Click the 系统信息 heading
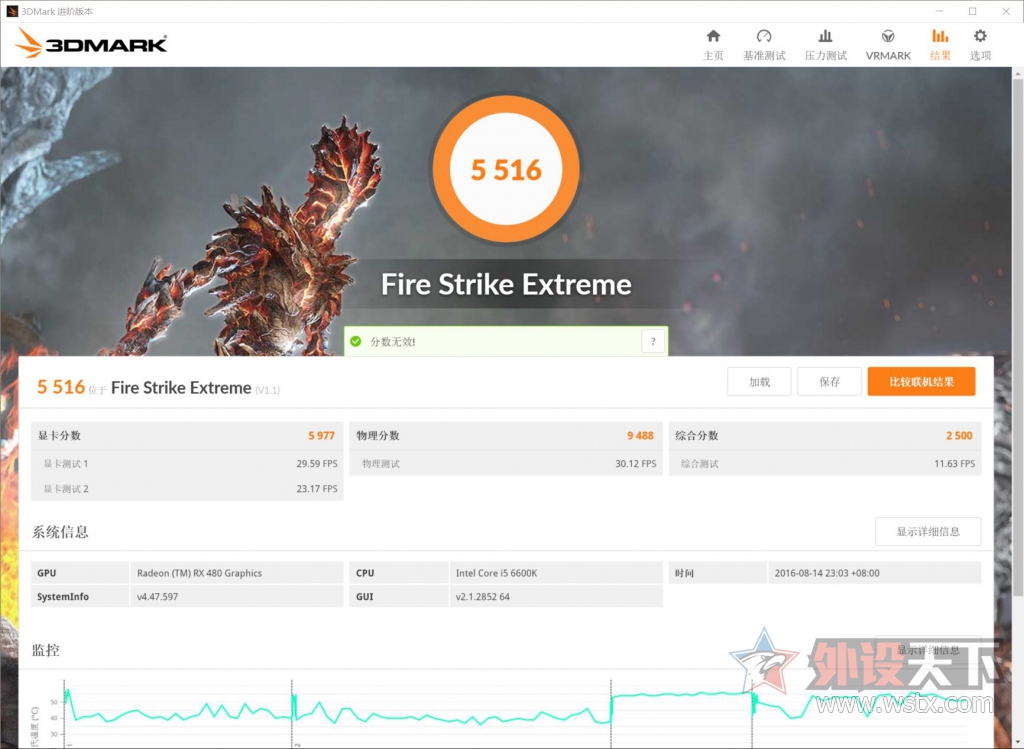The width and height of the screenshot is (1024, 749). tap(60, 532)
